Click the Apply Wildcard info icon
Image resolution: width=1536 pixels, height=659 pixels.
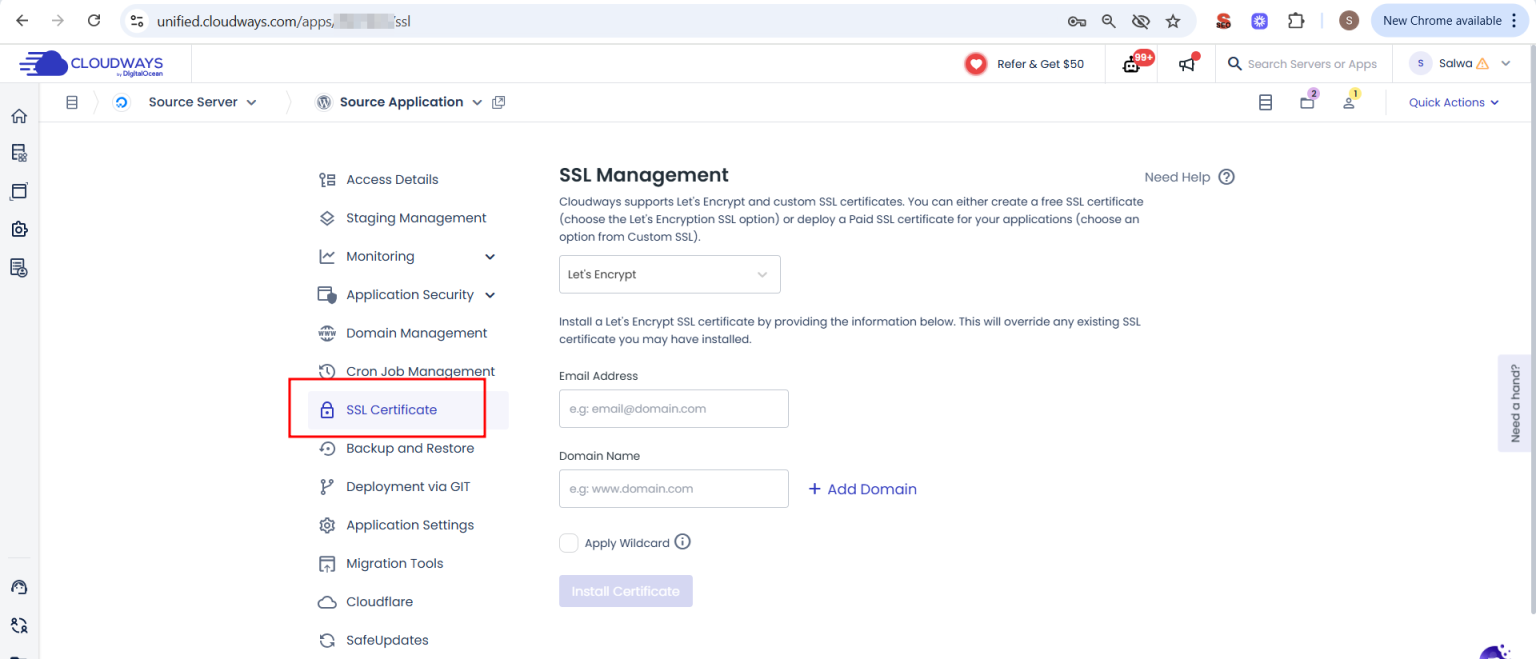click(x=683, y=542)
